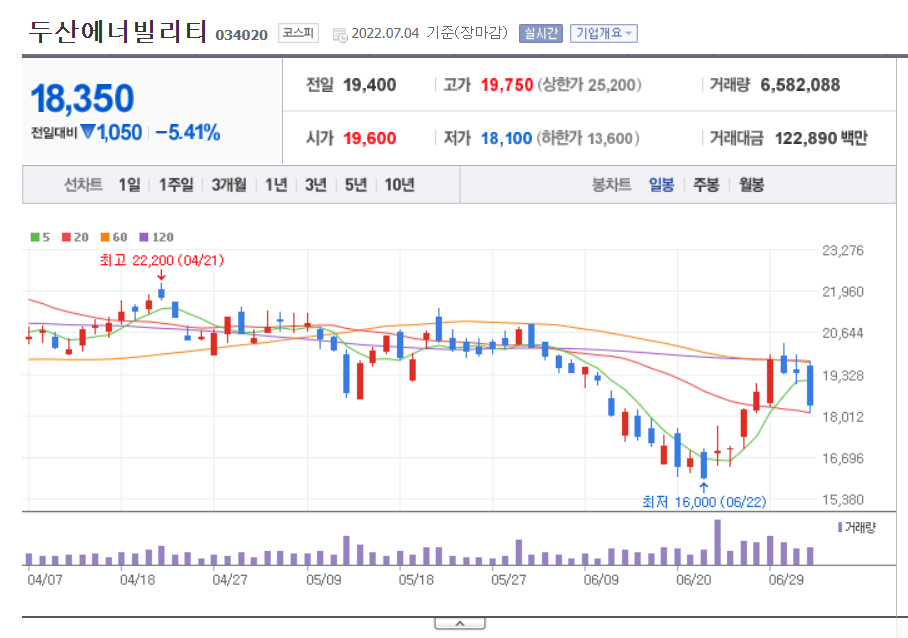Click the open price 19,600
The image size is (908, 638).
pos(369,138)
